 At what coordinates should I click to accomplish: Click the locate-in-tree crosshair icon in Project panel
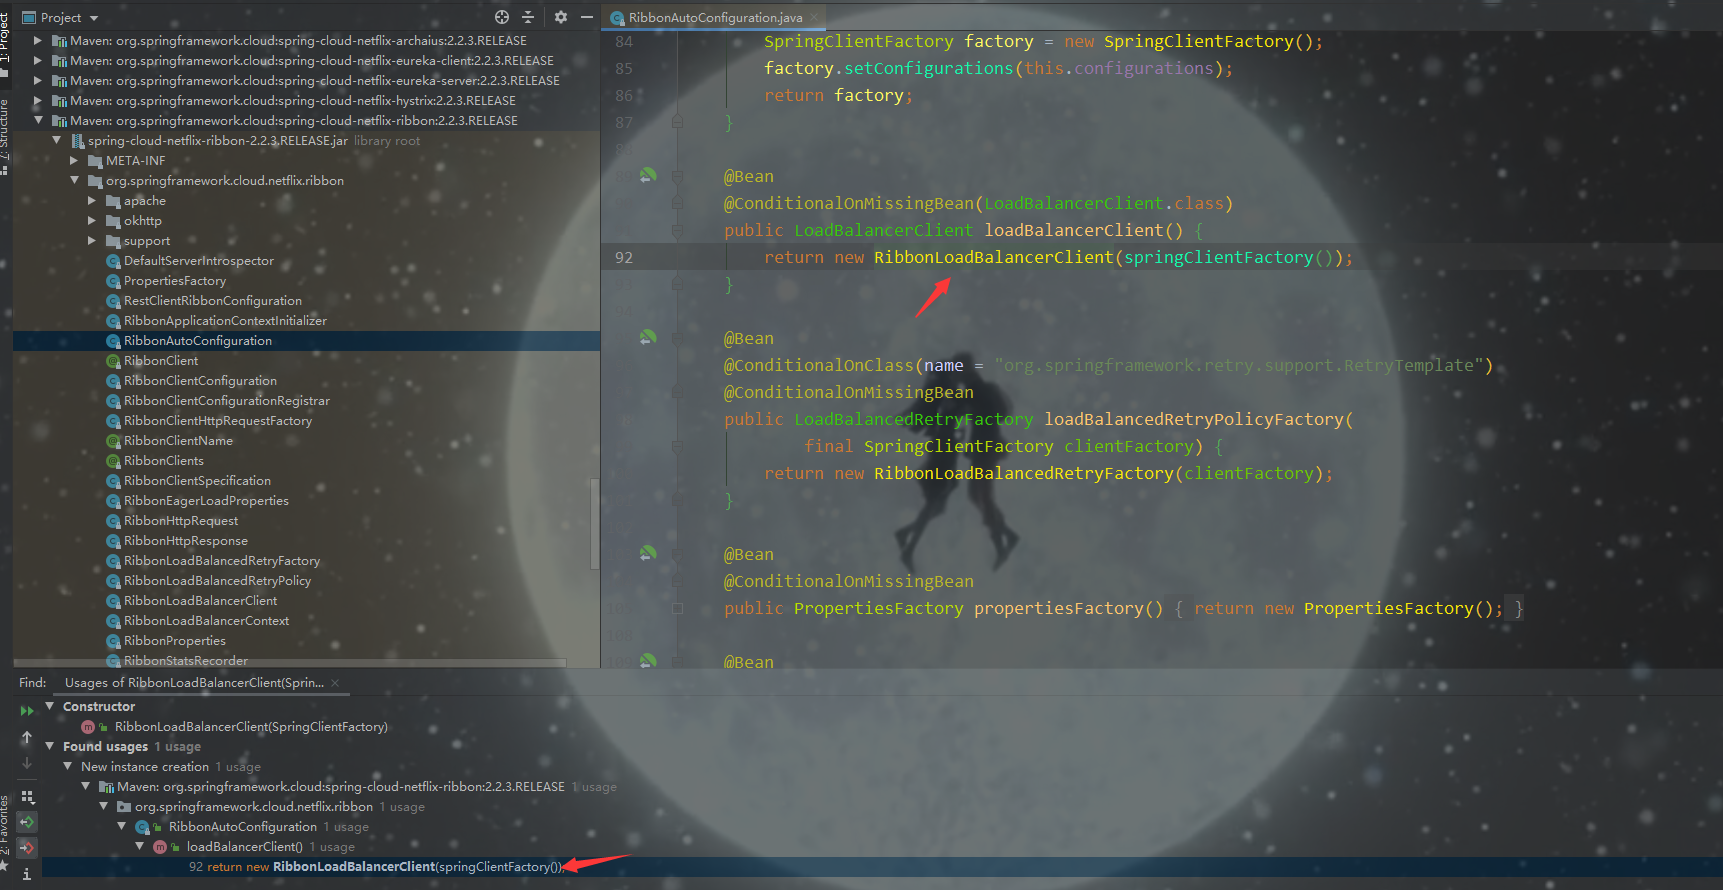click(x=502, y=17)
